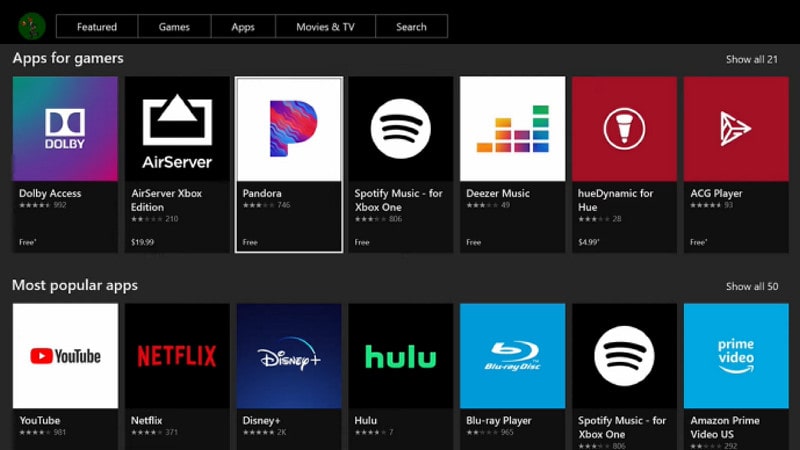
Task: Open the Dolby Access app icon
Action: point(65,129)
